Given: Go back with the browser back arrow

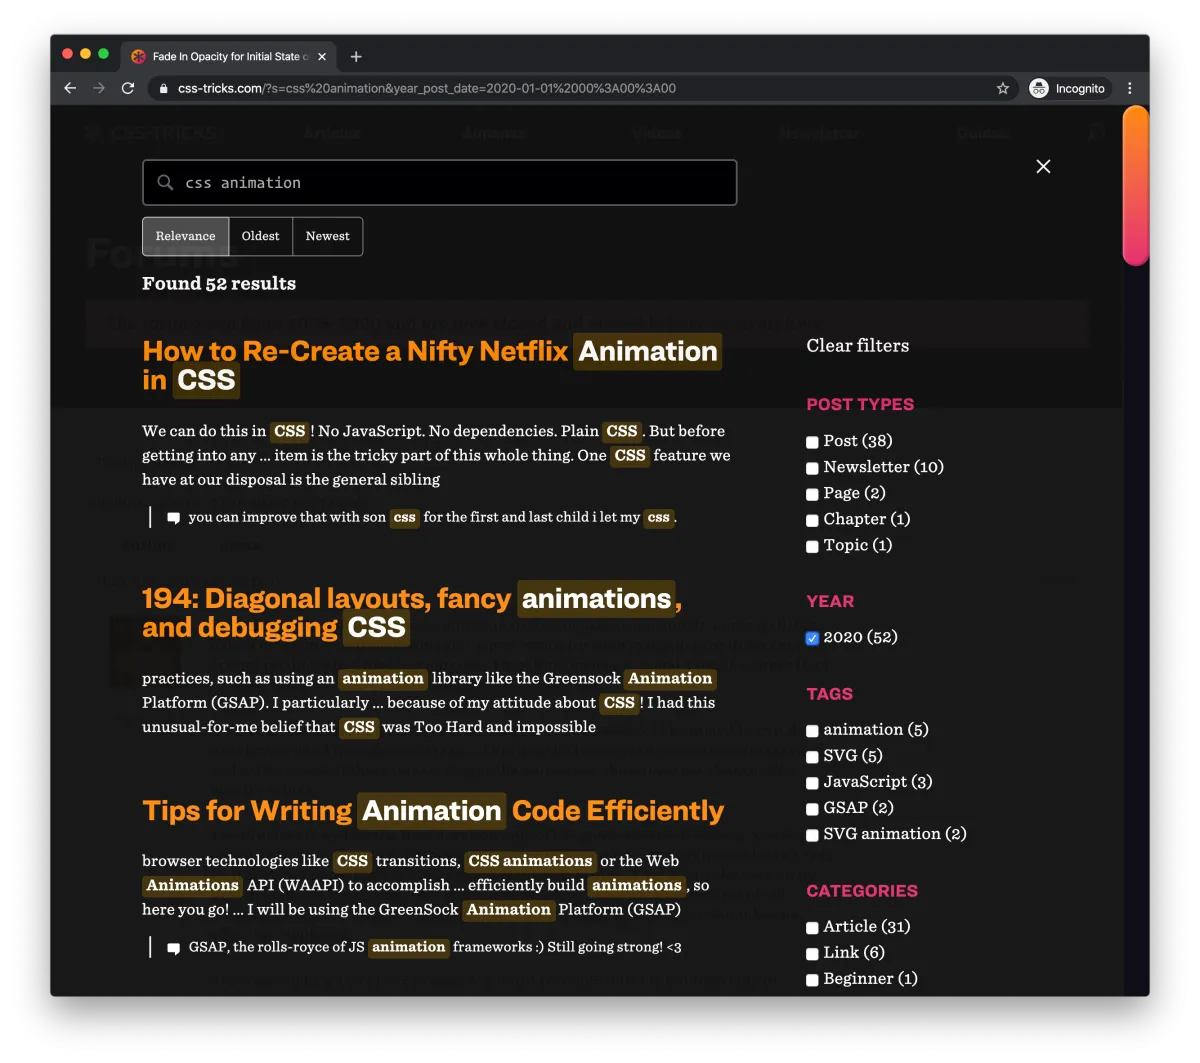Looking at the screenshot, I should (70, 88).
